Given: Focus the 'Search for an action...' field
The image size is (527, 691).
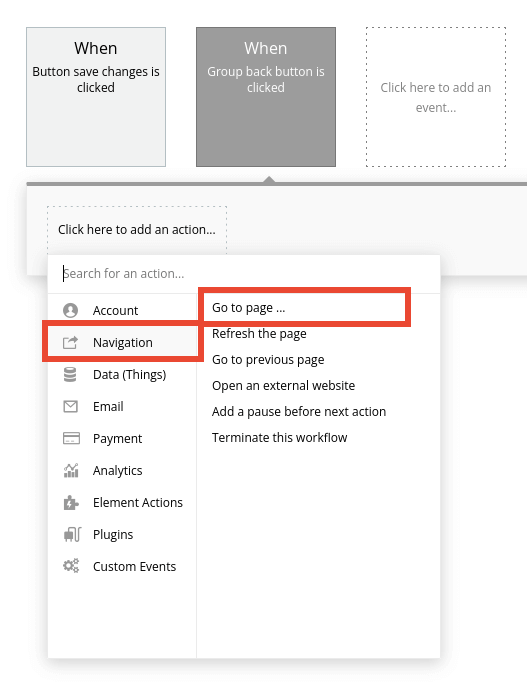Looking at the screenshot, I should coord(244,274).
